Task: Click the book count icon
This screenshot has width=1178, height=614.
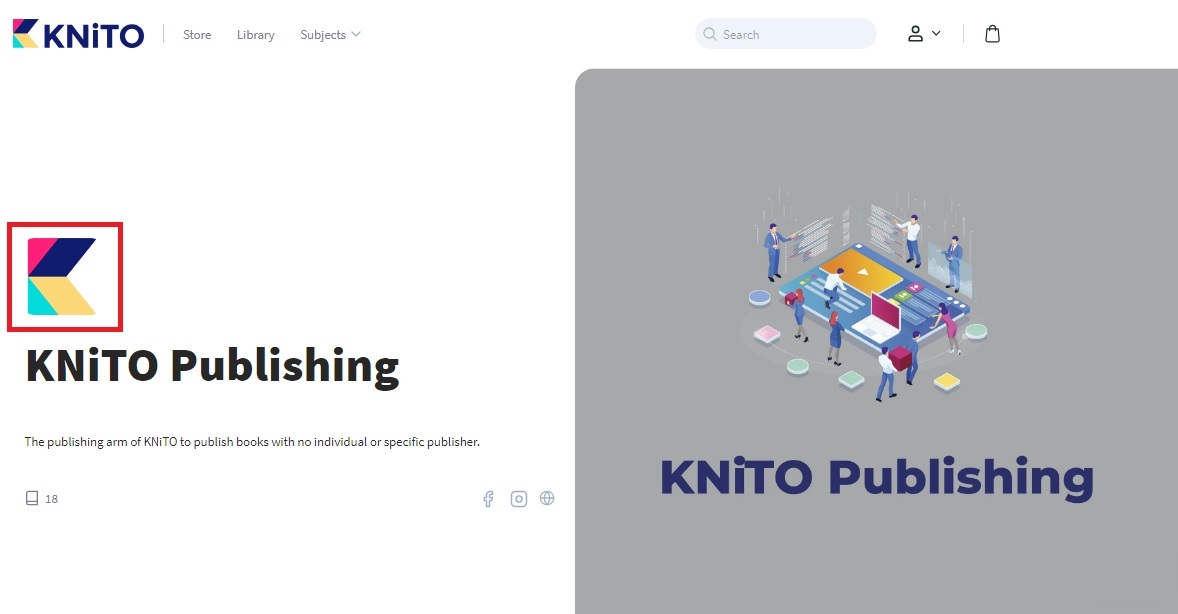Action: pyautogui.click(x=32, y=498)
